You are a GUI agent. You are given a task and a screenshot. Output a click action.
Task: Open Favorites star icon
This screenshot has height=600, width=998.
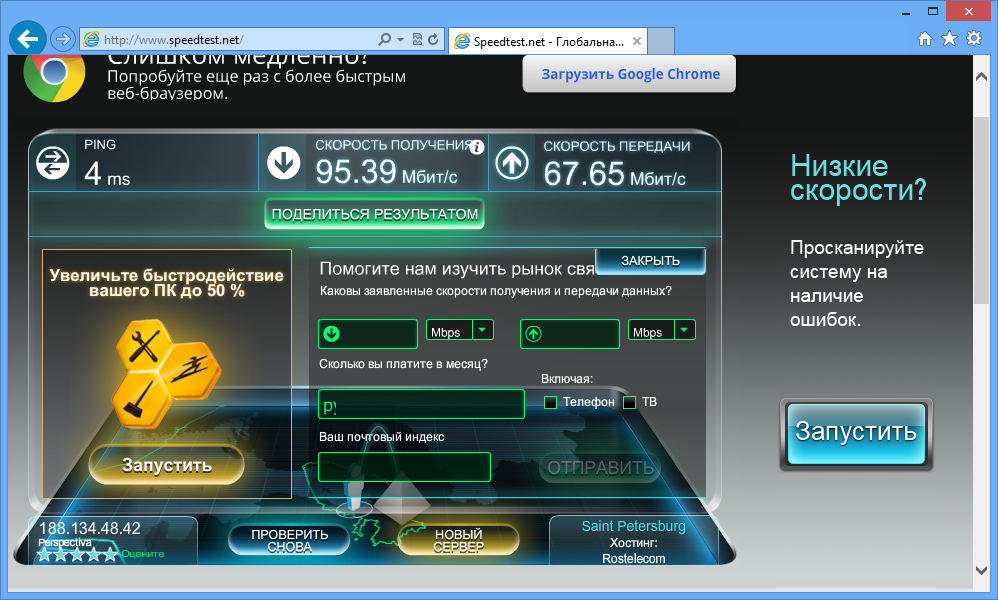pos(949,39)
